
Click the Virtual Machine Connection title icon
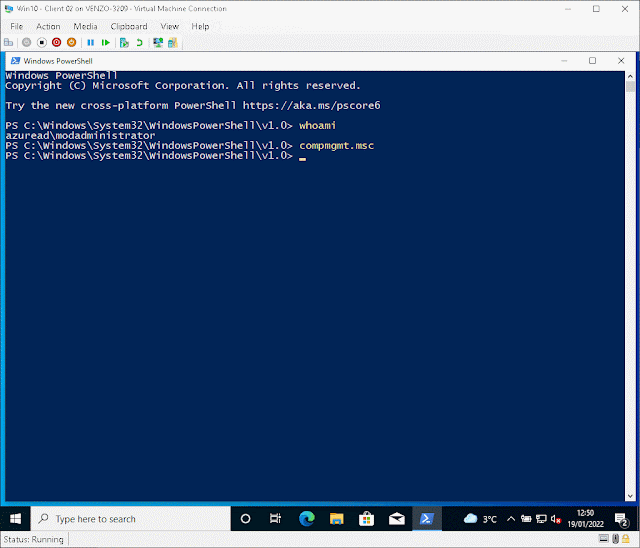pyautogui.click(x=9, y=9)
